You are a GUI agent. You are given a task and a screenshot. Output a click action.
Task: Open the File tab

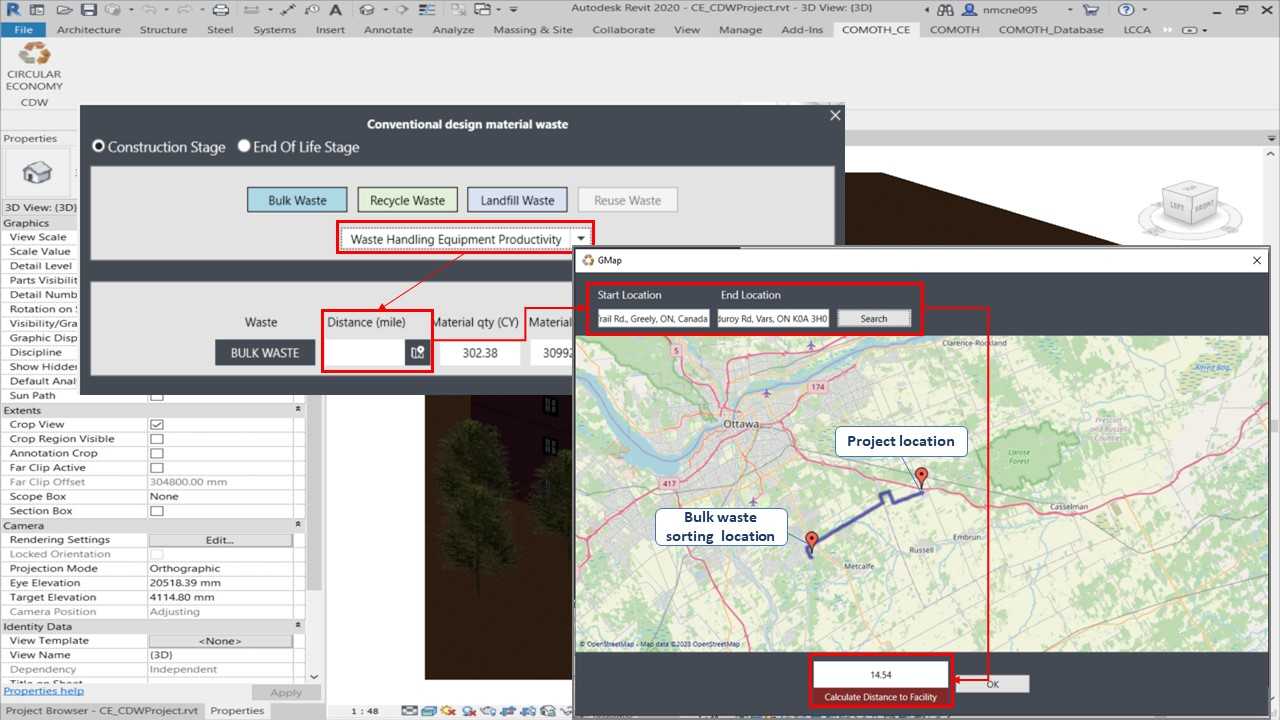coord(23,30)
